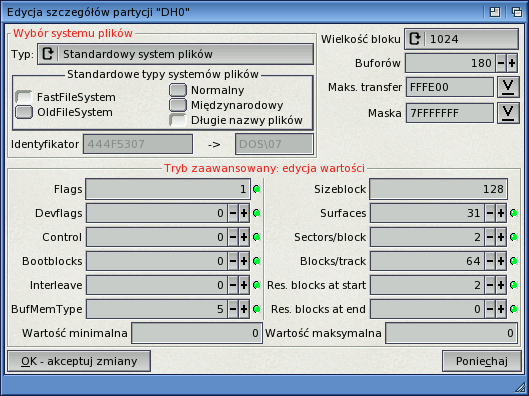
Task: Click cycle icon of filesystem Typ selector
Action: [48, 54]
